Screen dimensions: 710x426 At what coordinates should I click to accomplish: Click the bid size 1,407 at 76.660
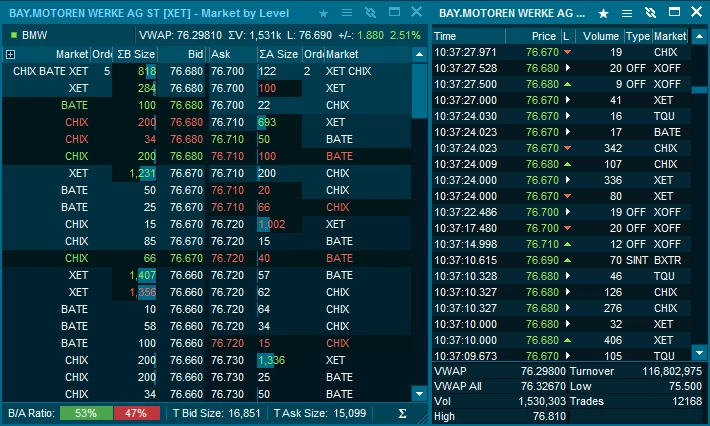point(143,275)
